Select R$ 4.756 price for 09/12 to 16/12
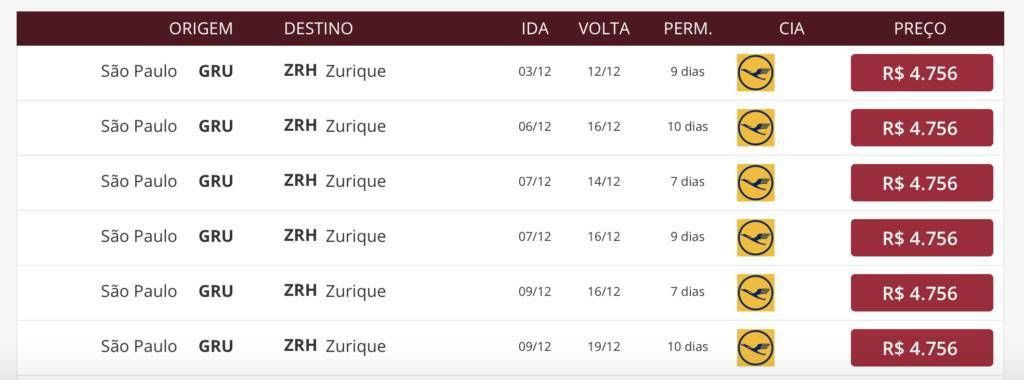This screenshot has height=380, width=1024. point(921,293)
